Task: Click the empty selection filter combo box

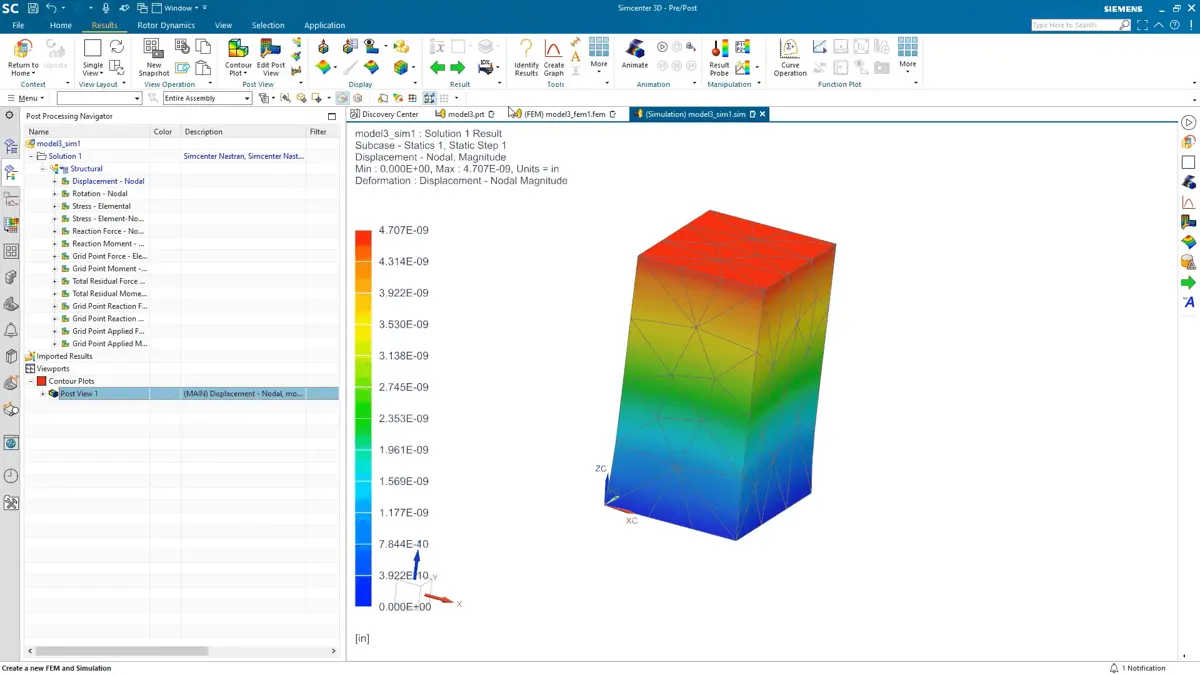Action: (98, 98)
